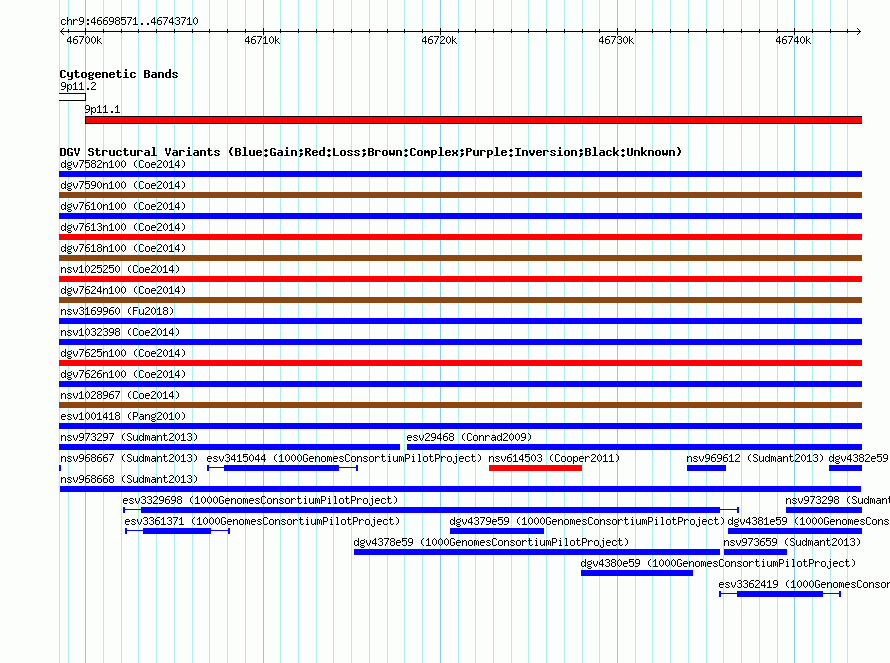The width and height of the screenshot is (890, 663).
Task: Open variant nsv968668 (Sudmant2013) label
Action: [x=129, y=479]
